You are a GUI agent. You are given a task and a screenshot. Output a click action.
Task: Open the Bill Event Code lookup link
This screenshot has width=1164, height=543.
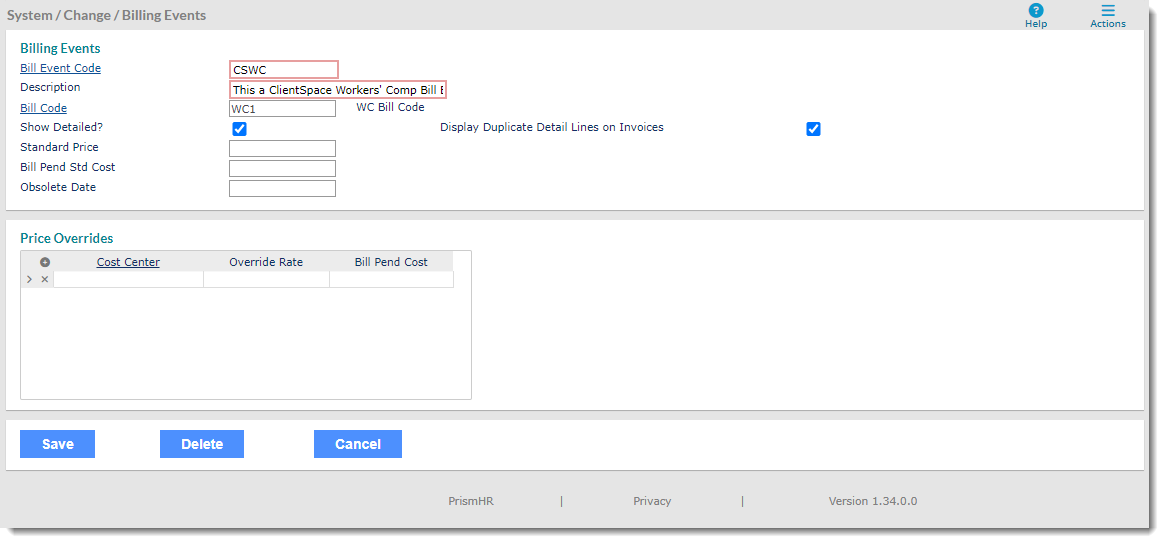(x=60, y=68)
